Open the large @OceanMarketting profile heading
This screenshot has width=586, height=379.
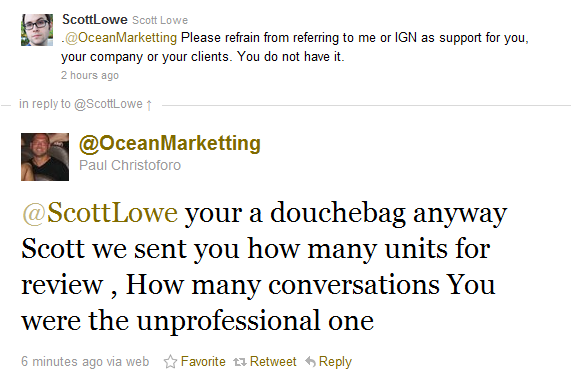point(170,143)
